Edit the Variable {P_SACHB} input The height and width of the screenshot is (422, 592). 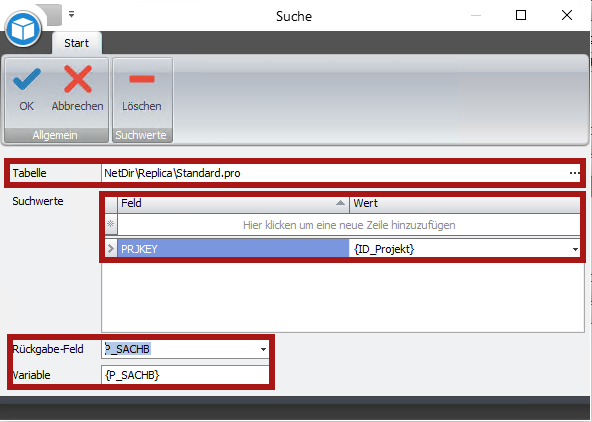coord(185,375)
